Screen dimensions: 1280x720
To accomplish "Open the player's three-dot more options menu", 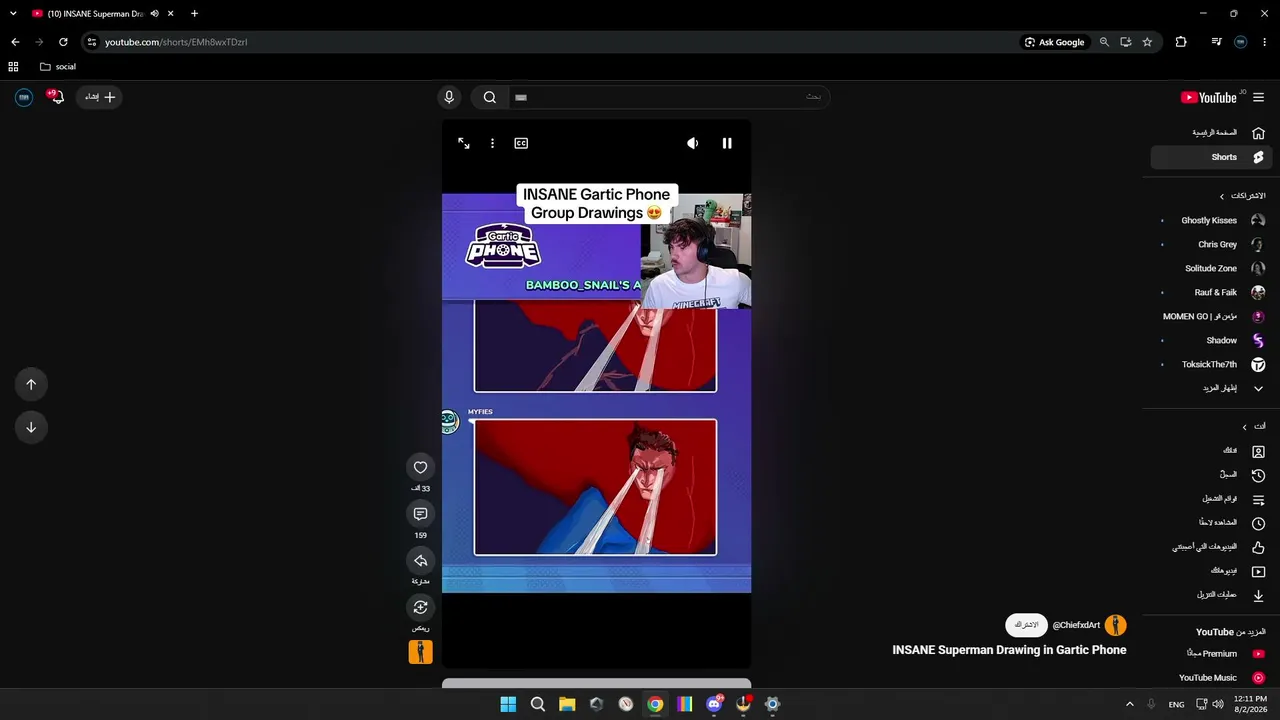I will (x=492, y=143).
